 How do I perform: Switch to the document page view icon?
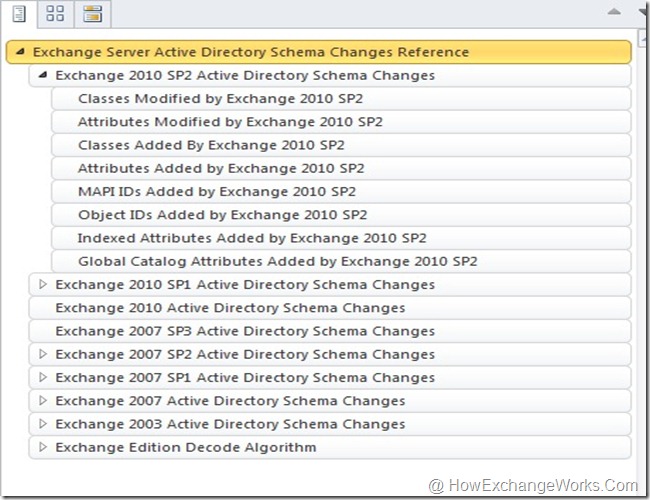[19, 14]
